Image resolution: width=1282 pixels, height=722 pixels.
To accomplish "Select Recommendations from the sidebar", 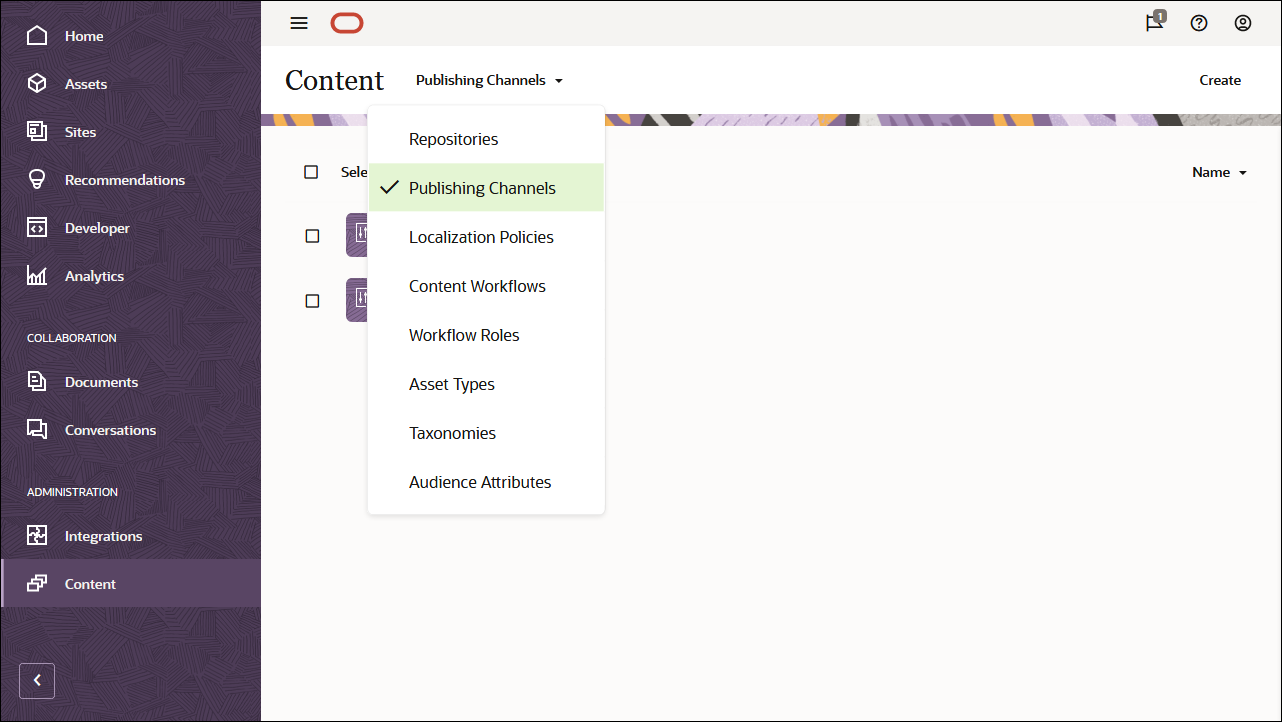I will (x=125, y=179).
